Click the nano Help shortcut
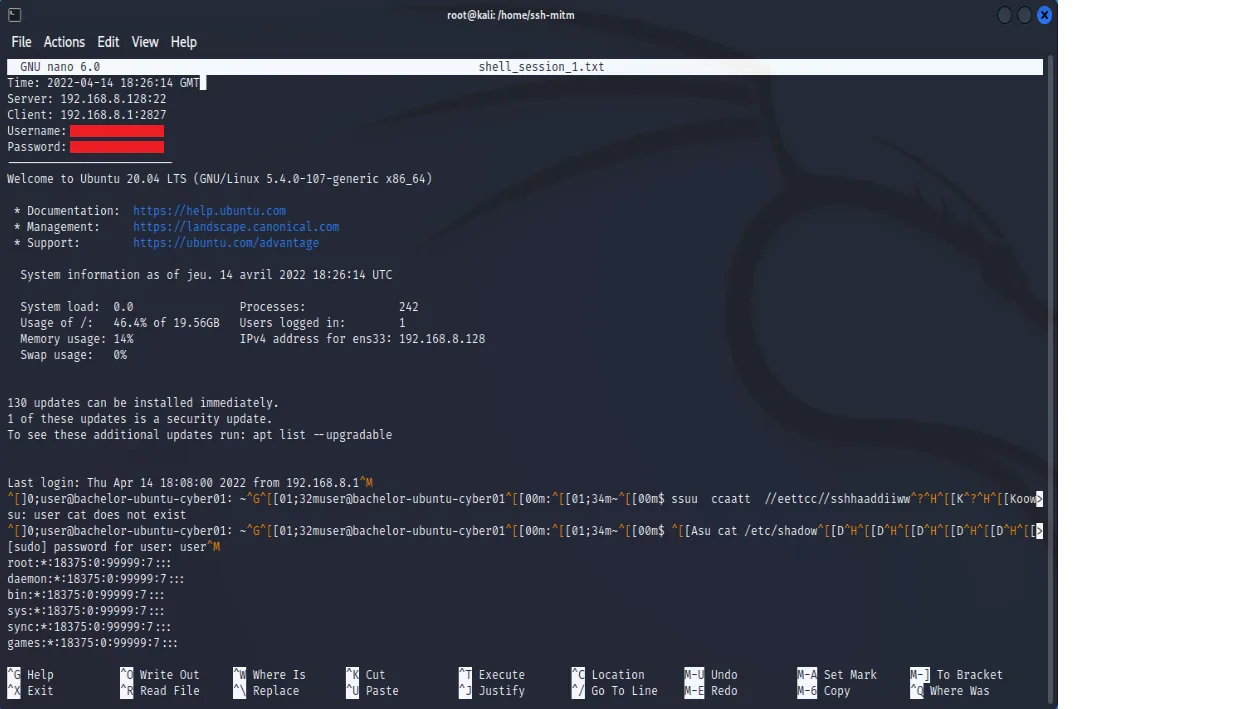The image size is (1237, 709). click(x=30, y=675)
